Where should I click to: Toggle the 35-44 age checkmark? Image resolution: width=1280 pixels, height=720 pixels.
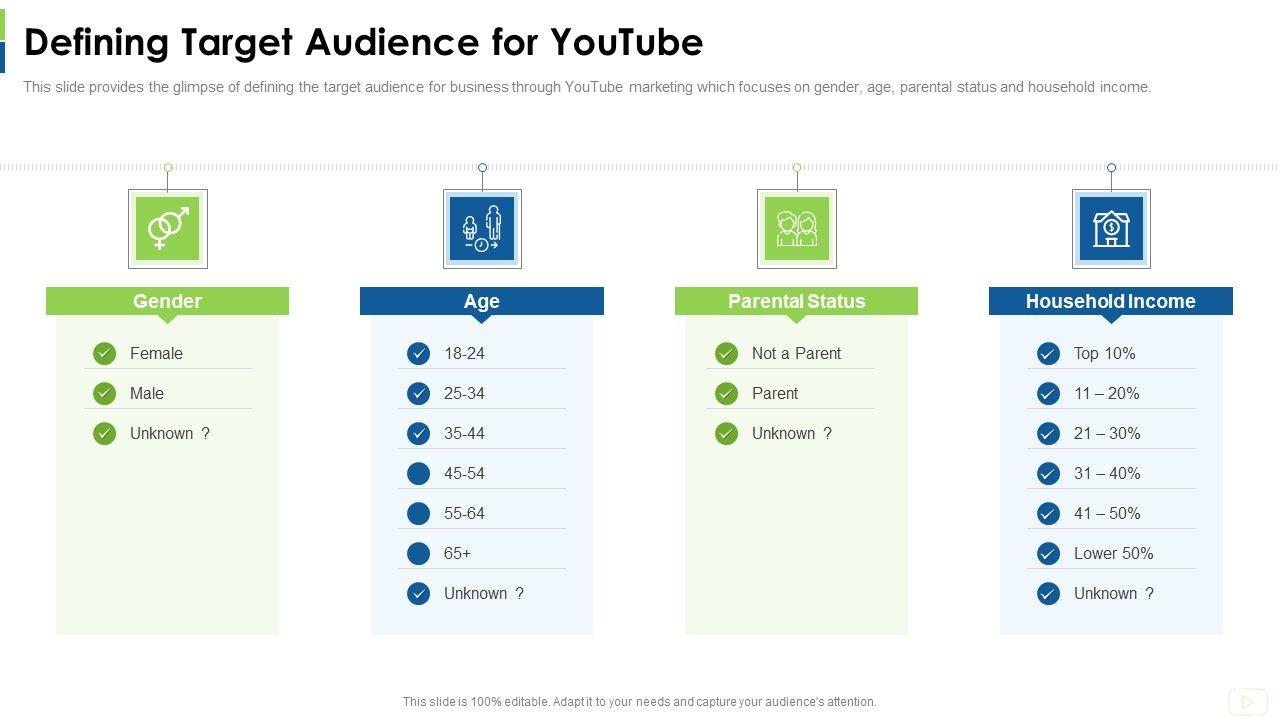[419, 433]
